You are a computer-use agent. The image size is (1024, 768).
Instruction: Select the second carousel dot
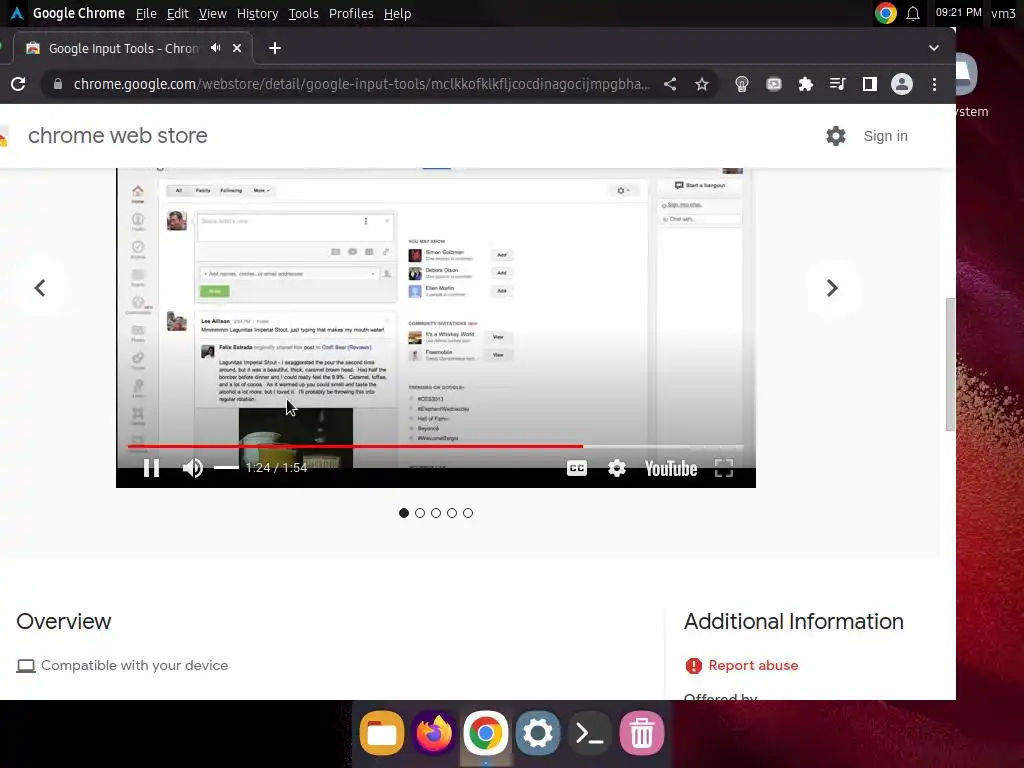pos(420,513)
